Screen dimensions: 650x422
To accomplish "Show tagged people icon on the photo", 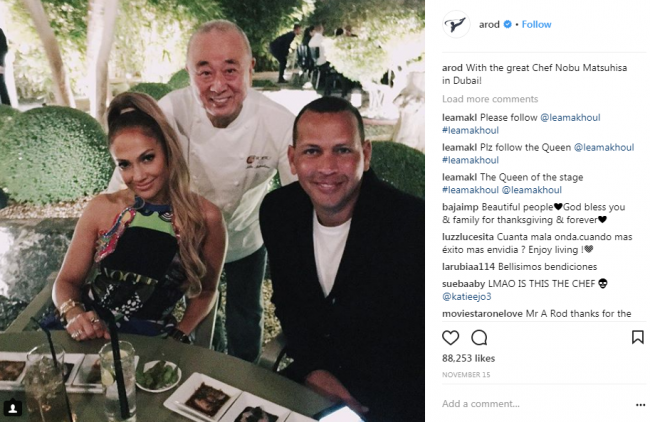I will pos(13,408).
